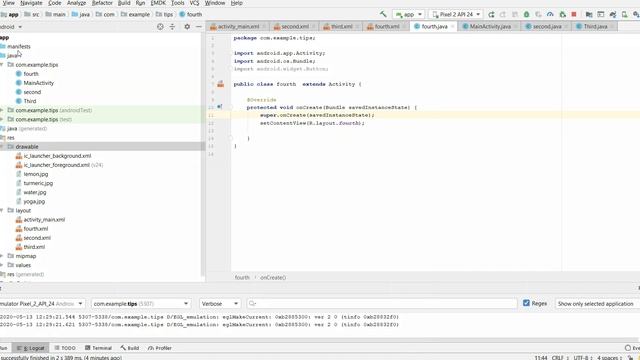Open the TODO tool window
This screenshot has height=360, width=640.
(65, 348)
